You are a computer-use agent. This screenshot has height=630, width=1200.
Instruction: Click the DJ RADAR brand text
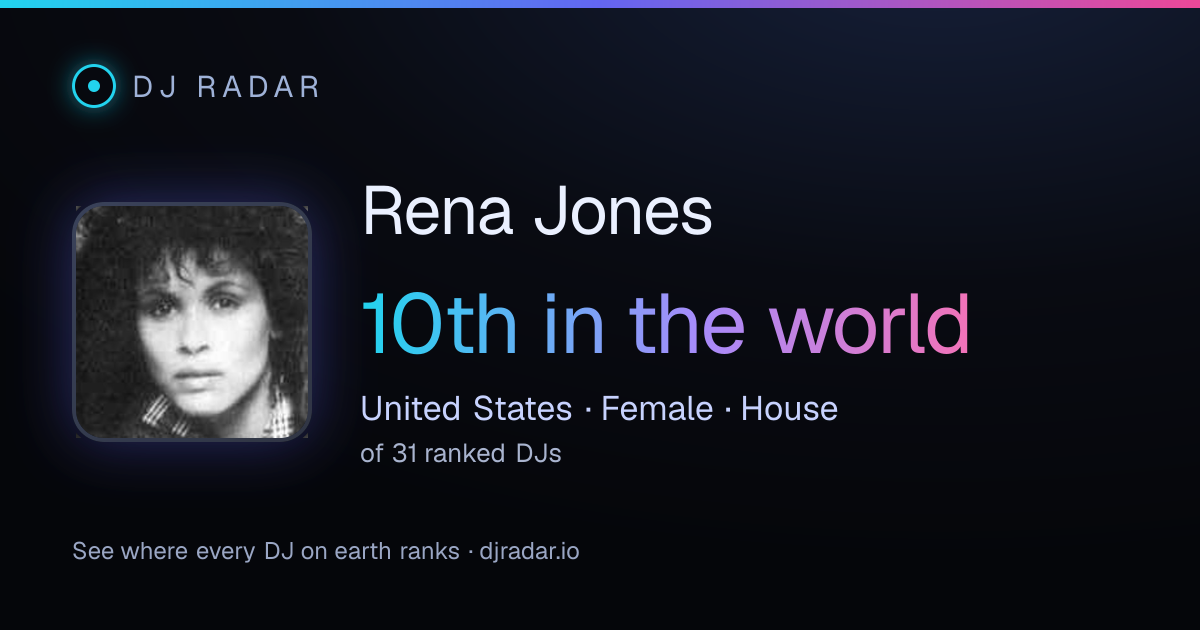226,87
